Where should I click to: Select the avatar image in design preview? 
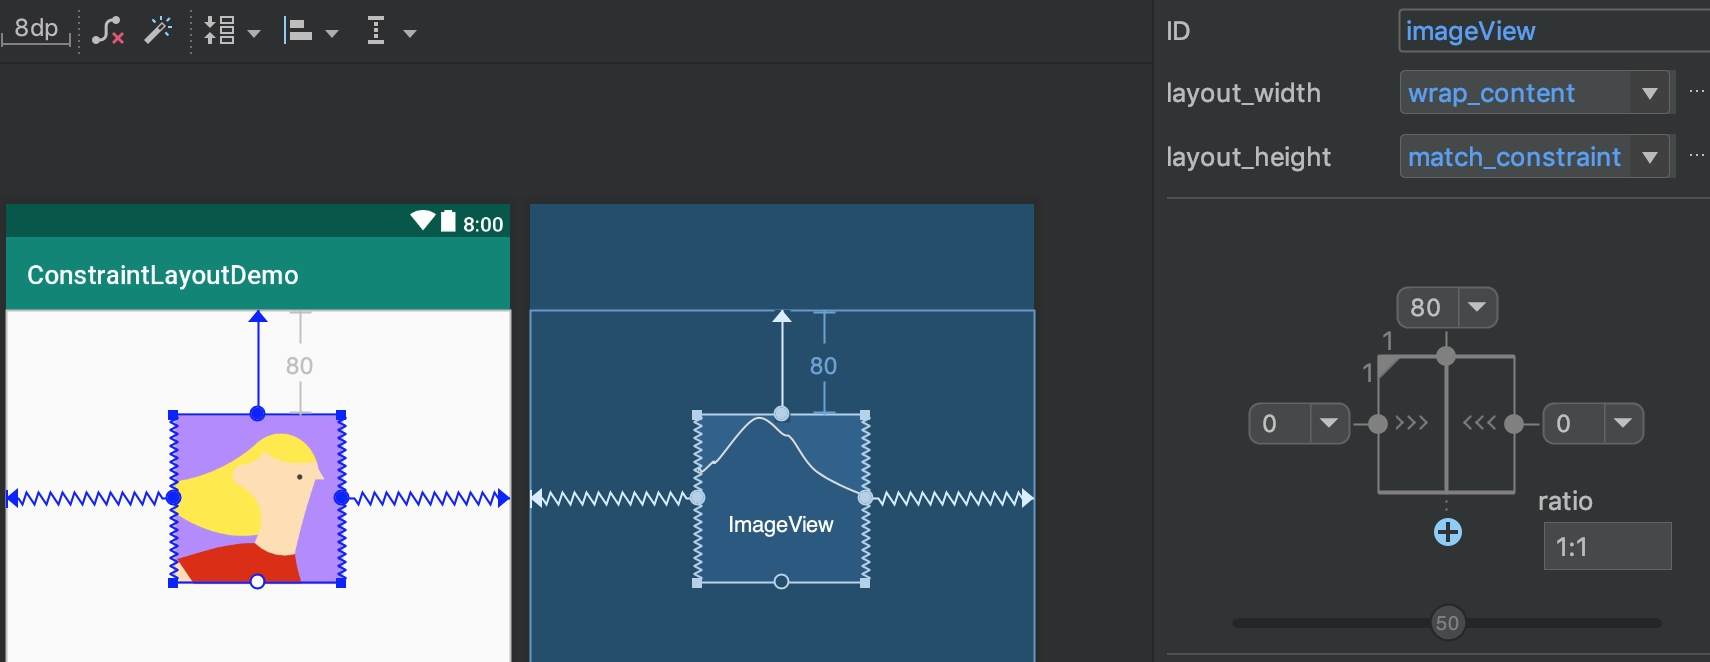pyautogui.click(x=258, y=498)
